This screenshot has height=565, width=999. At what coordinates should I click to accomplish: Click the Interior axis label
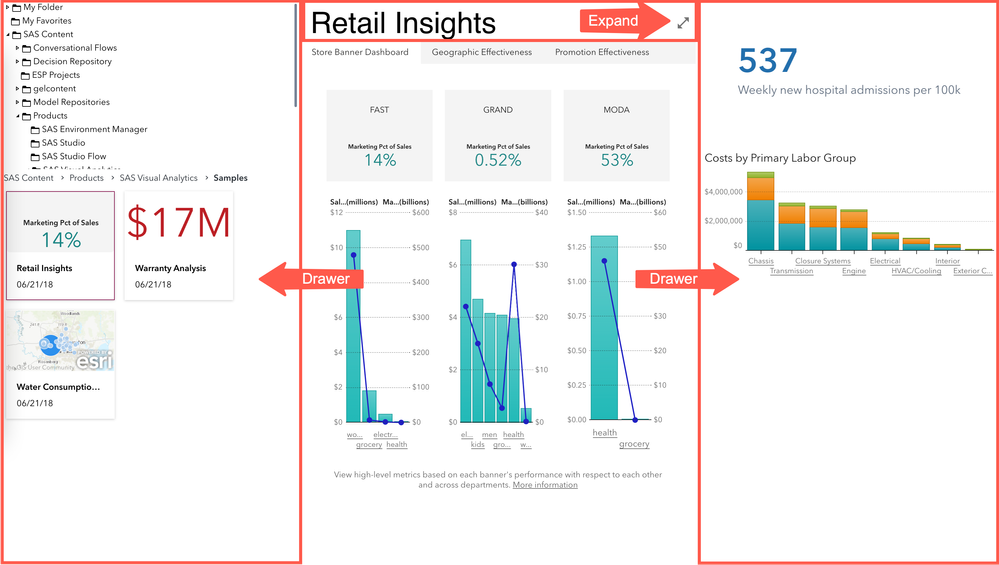coord(947,261)
